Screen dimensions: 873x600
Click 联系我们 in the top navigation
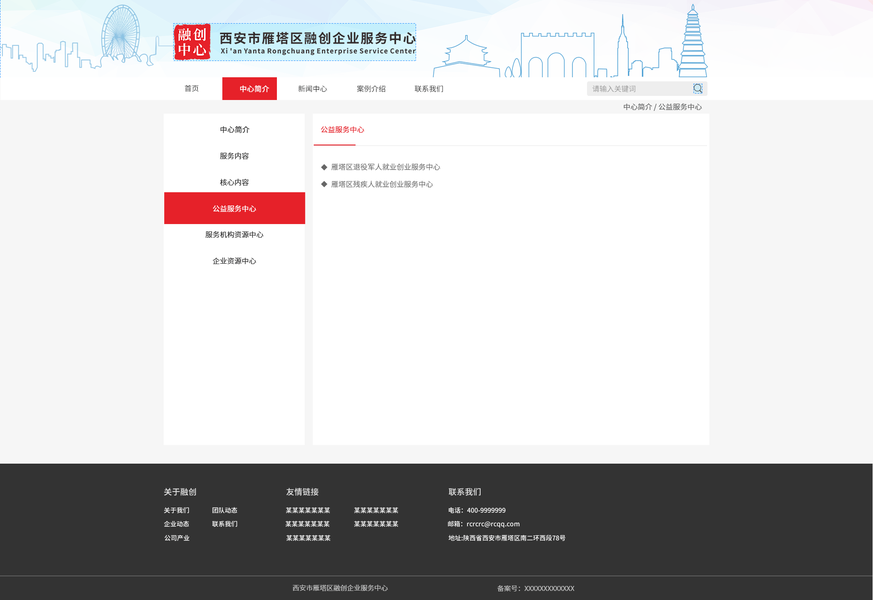click(x=429, y=88)
